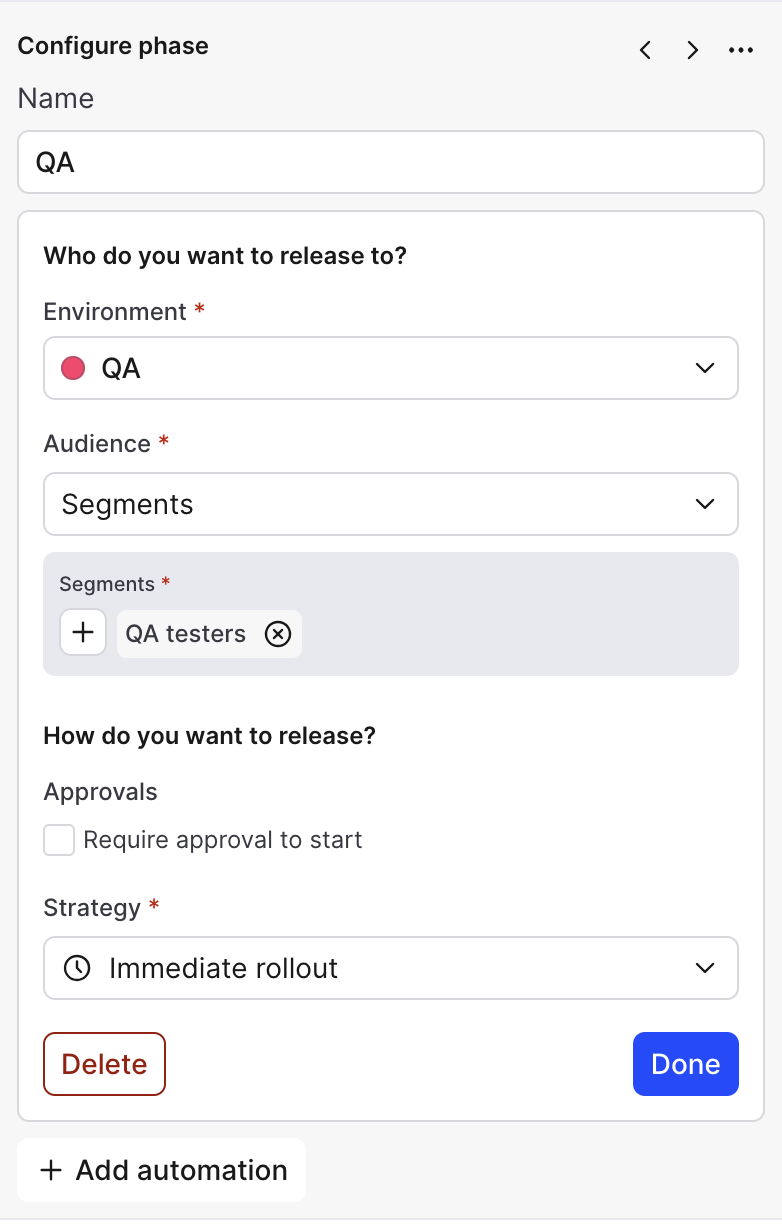Toggle approval requirement for this phase

pyautogui.click(x=59, y=840)
